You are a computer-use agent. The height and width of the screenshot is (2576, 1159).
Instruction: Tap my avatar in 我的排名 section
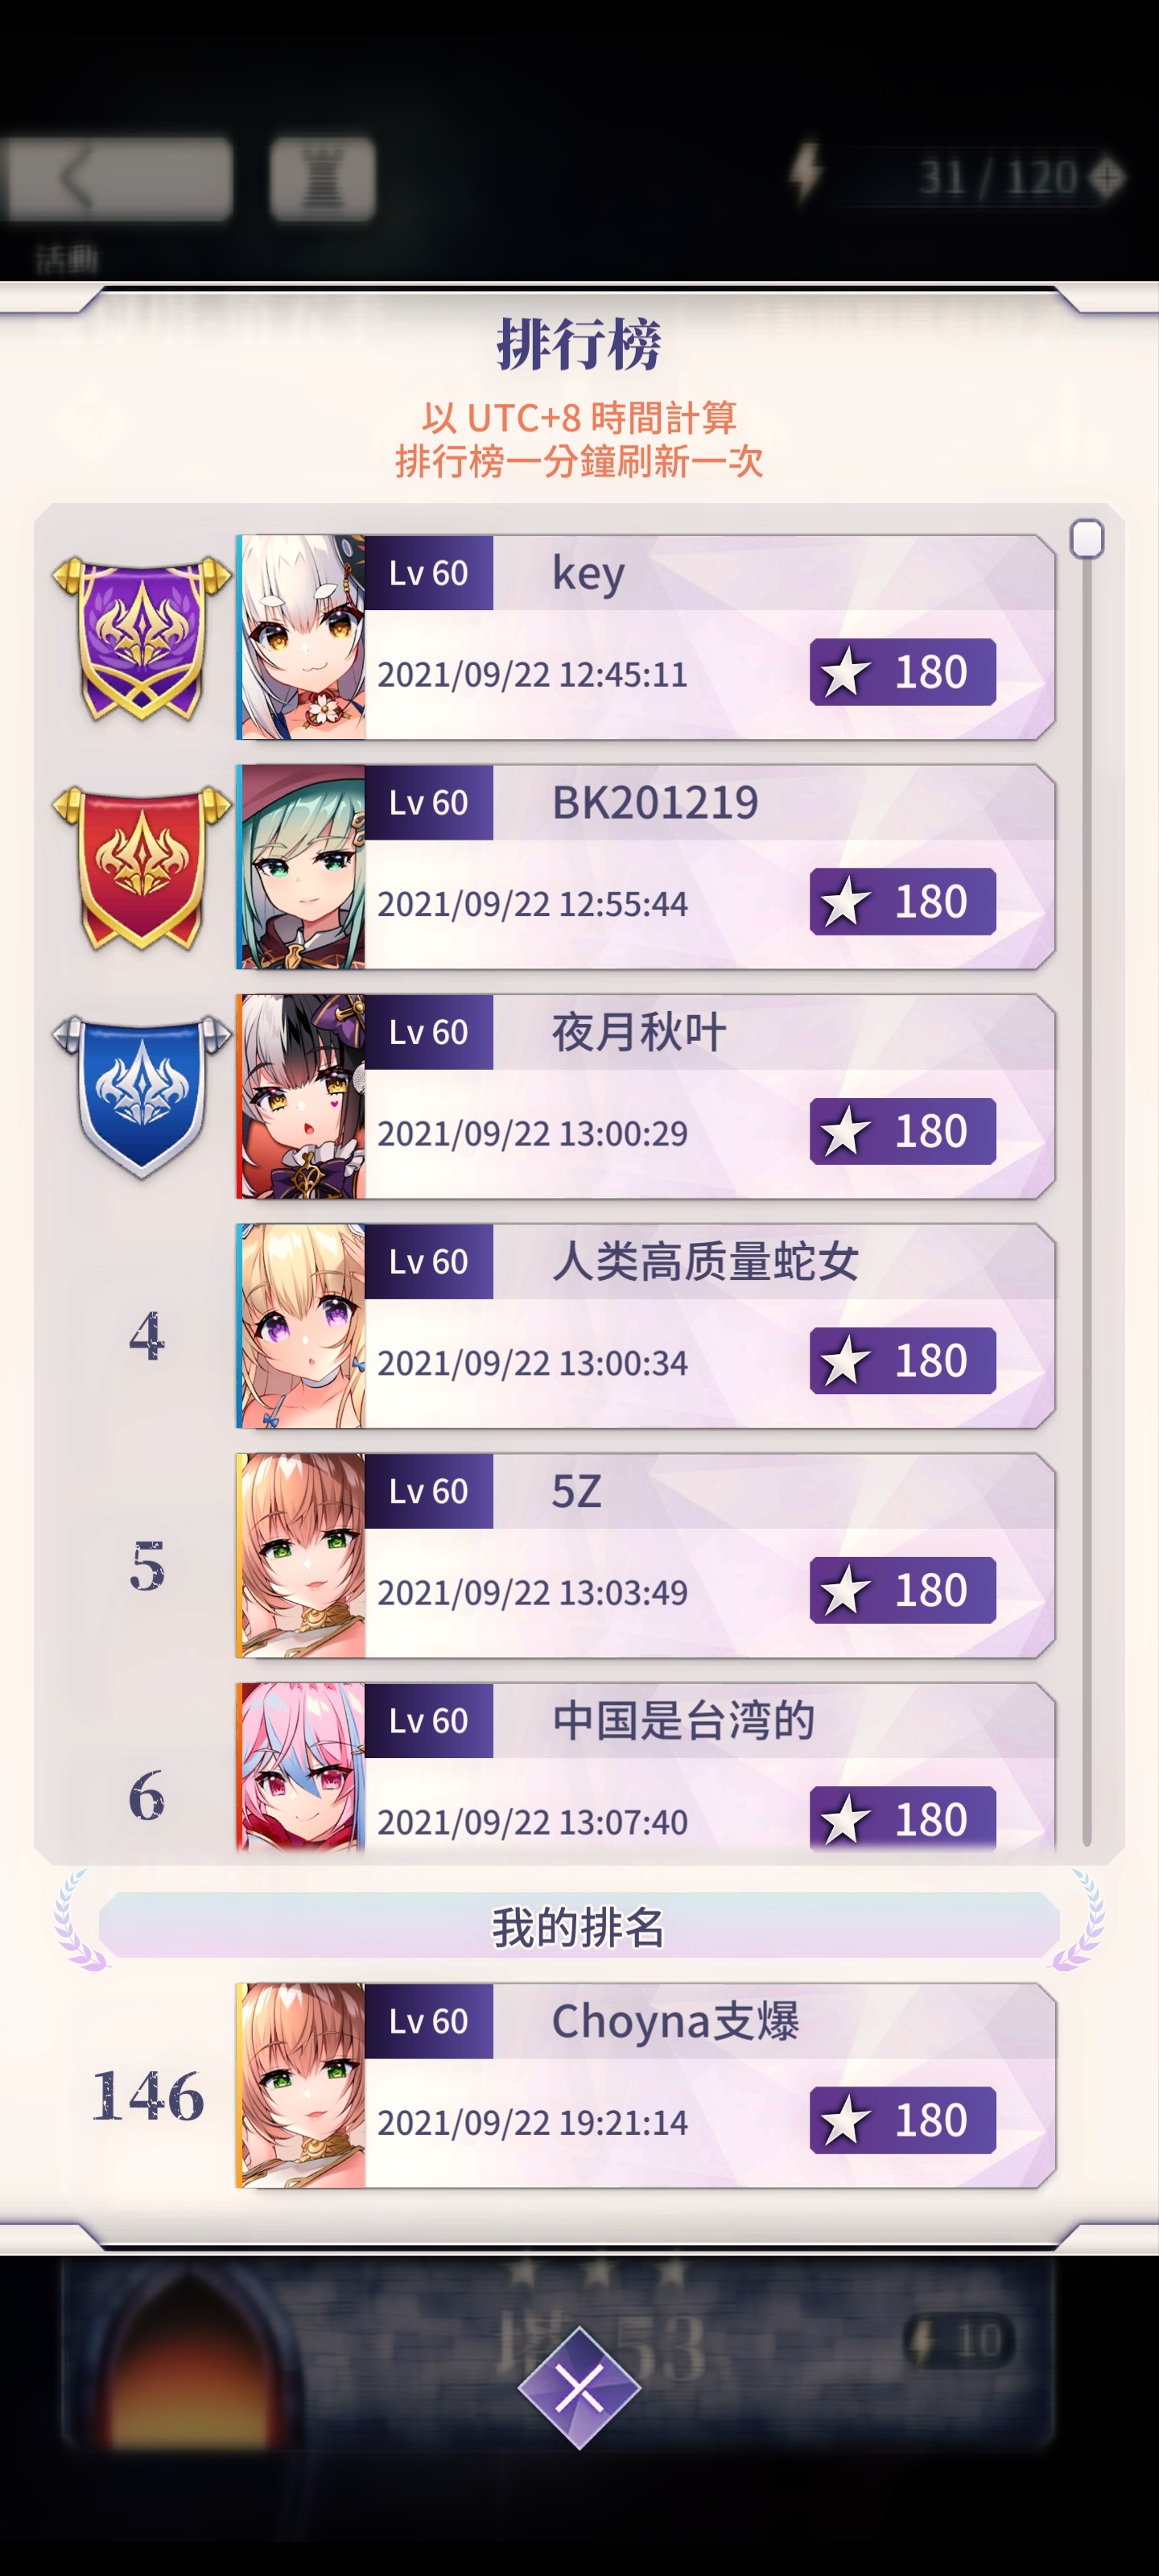point(301,2086)
